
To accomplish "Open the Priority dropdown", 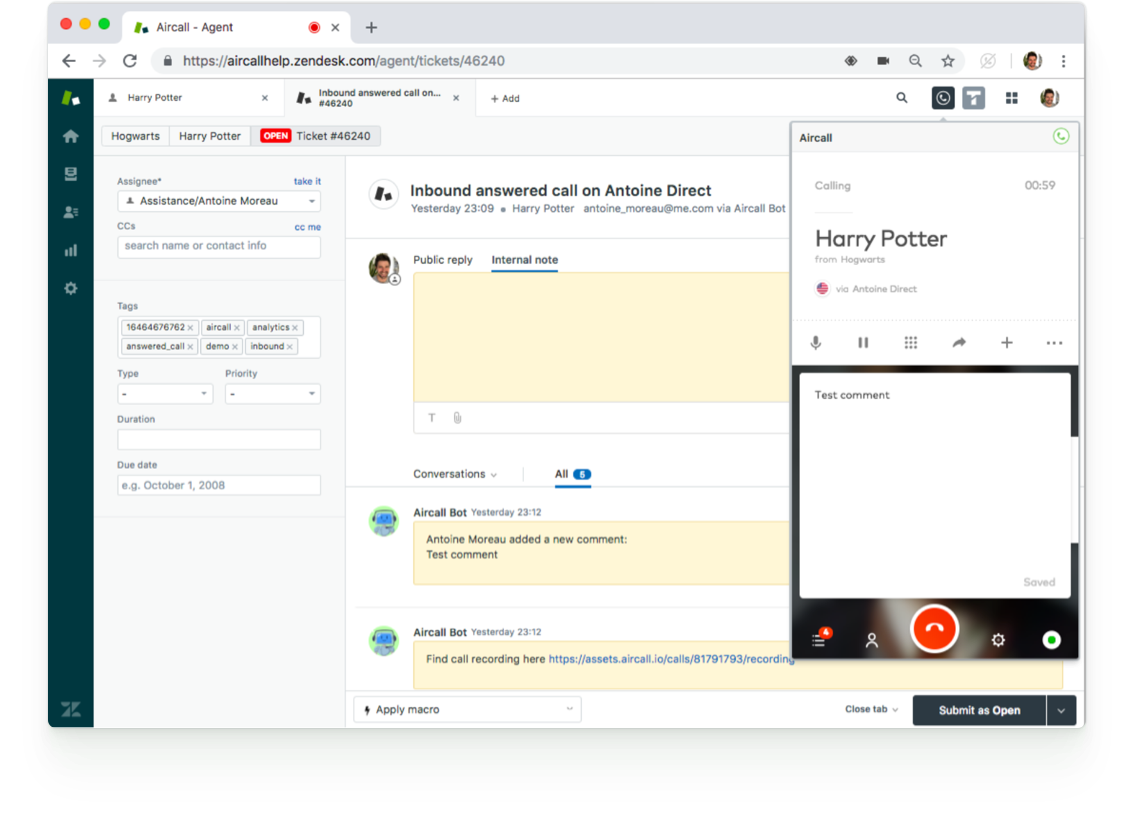I will point(272,394).
